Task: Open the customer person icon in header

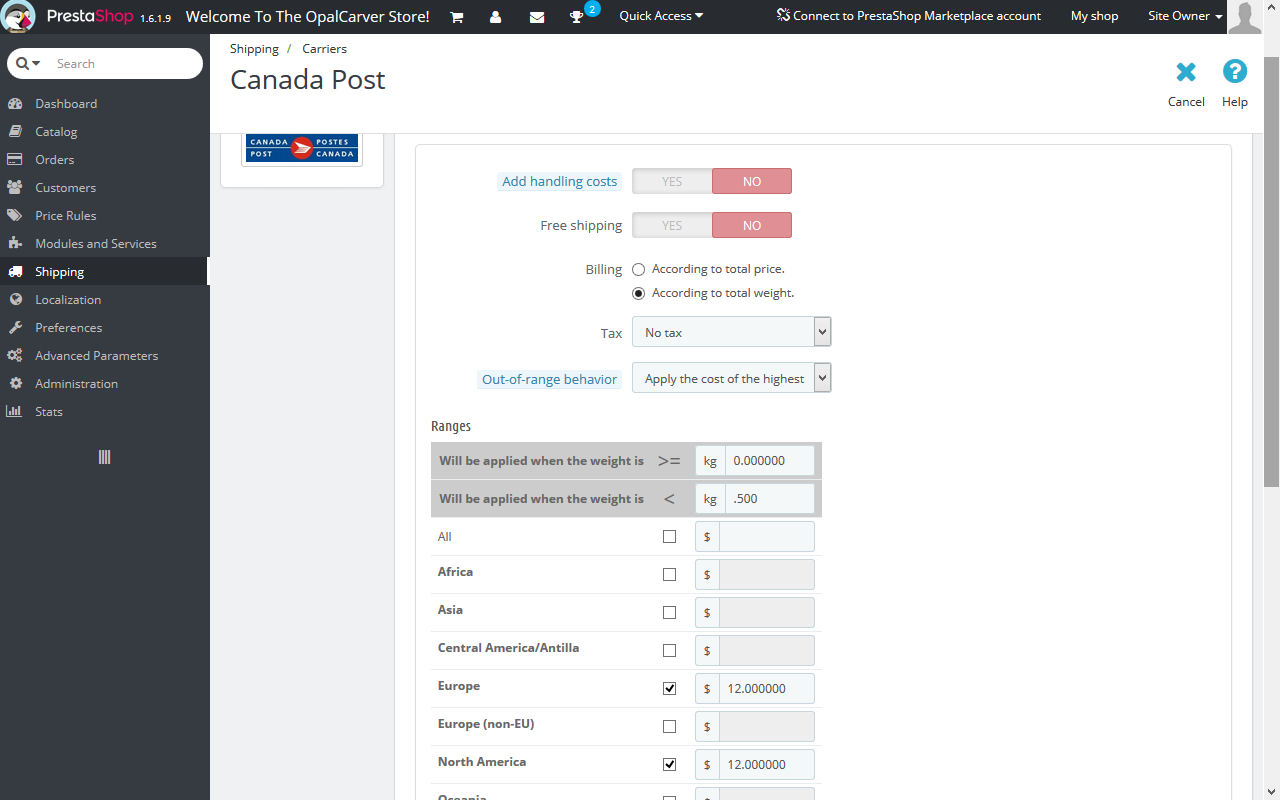Action: [x=495, y=17]
